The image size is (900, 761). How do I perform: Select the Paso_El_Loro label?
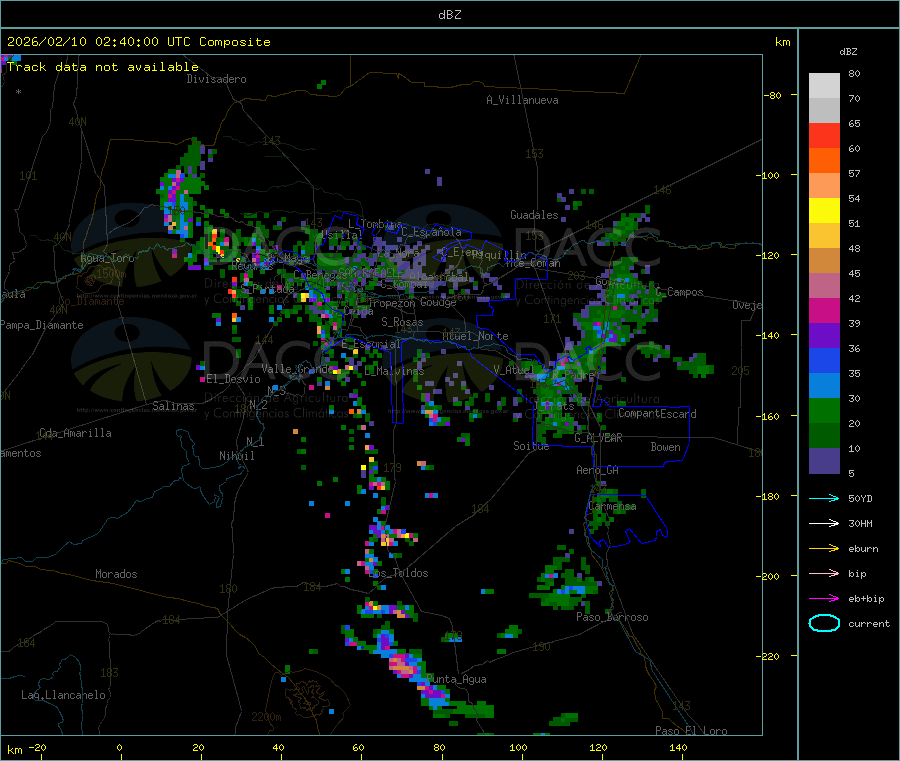pos(691,731)
